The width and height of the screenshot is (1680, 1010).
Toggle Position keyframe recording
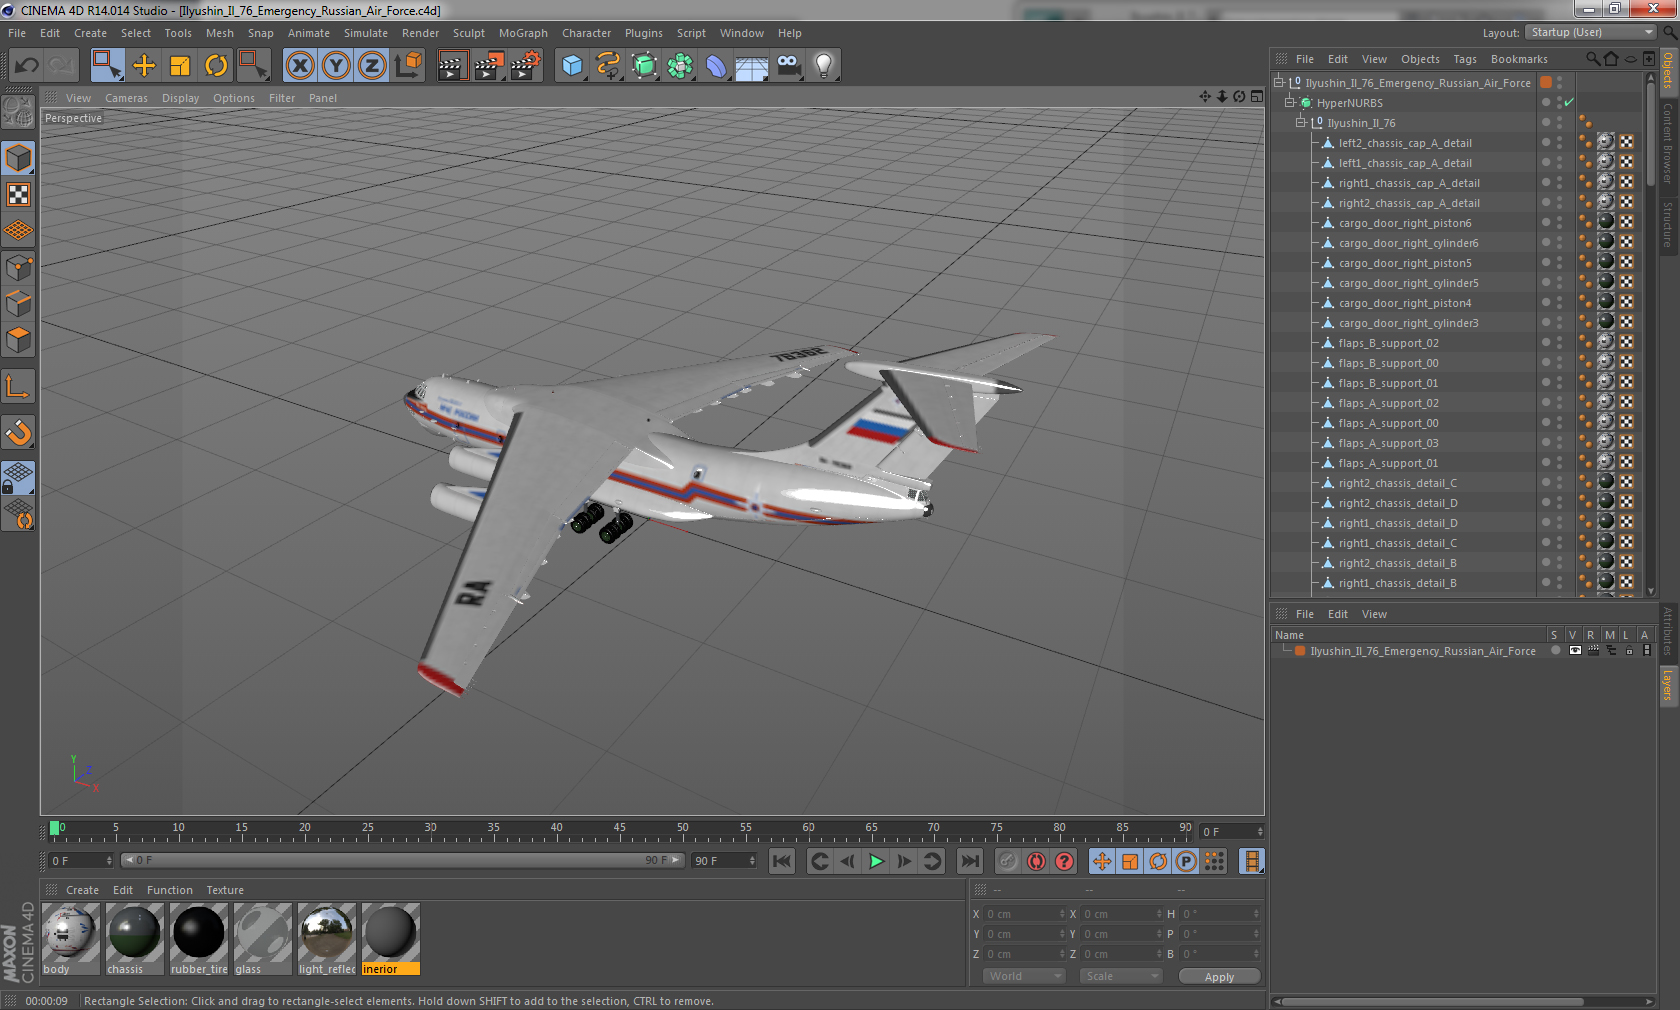[1102, 861]
